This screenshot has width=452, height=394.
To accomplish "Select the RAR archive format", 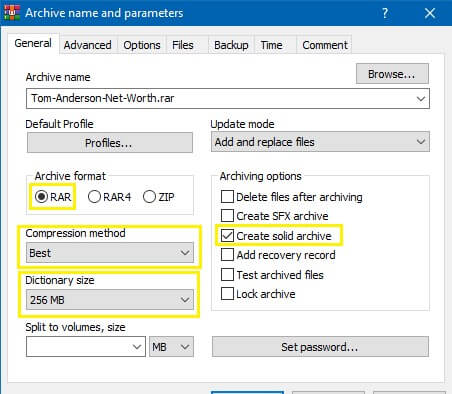I will 53,197.
